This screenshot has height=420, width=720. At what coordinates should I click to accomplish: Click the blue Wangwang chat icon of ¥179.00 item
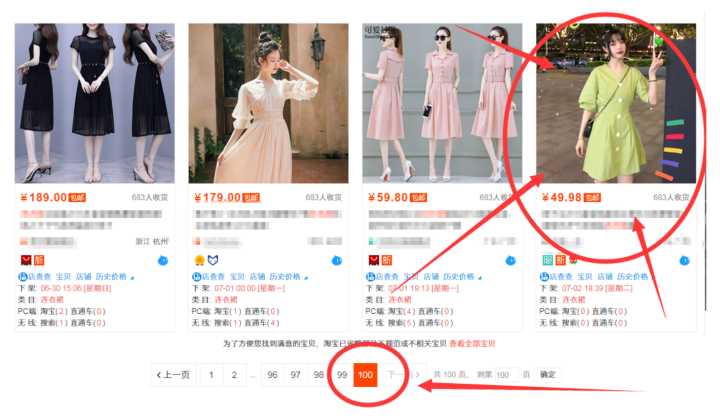point(337,261)
